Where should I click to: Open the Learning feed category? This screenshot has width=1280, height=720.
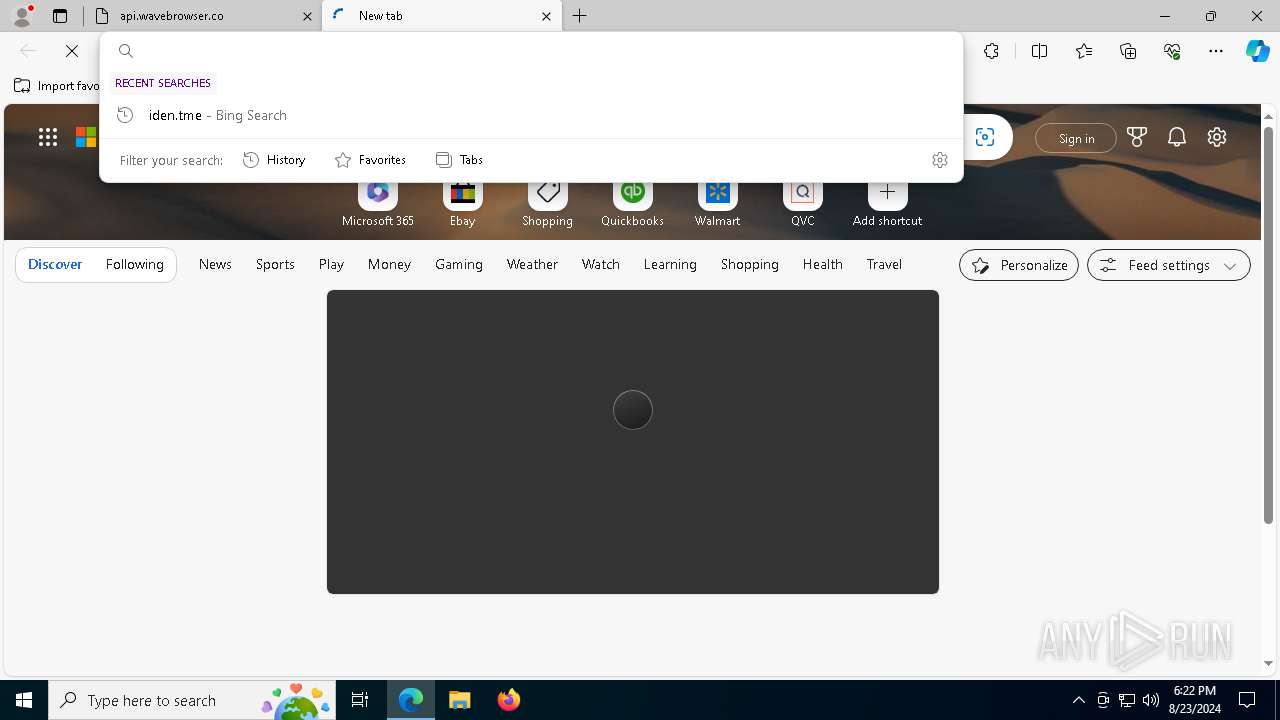pos(670,264)
